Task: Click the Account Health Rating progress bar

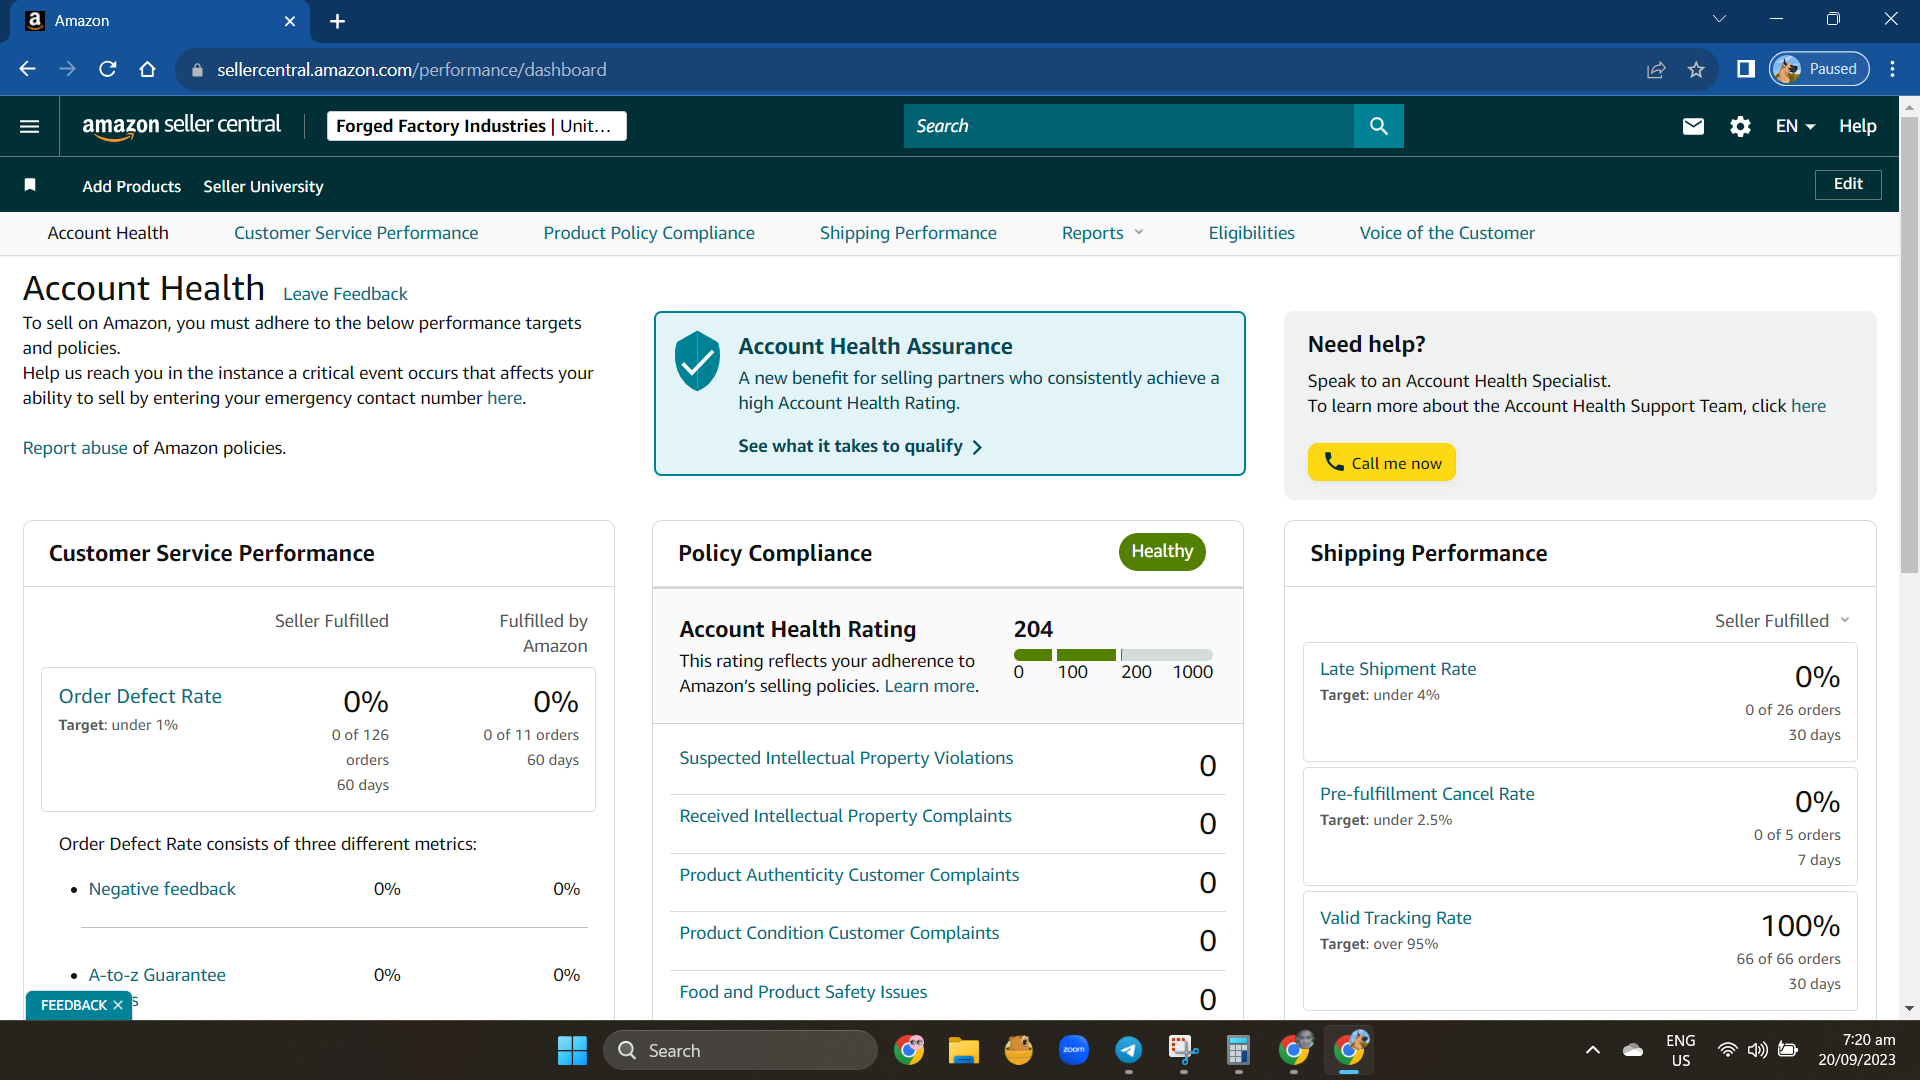Action: [x=1113, y=655]
